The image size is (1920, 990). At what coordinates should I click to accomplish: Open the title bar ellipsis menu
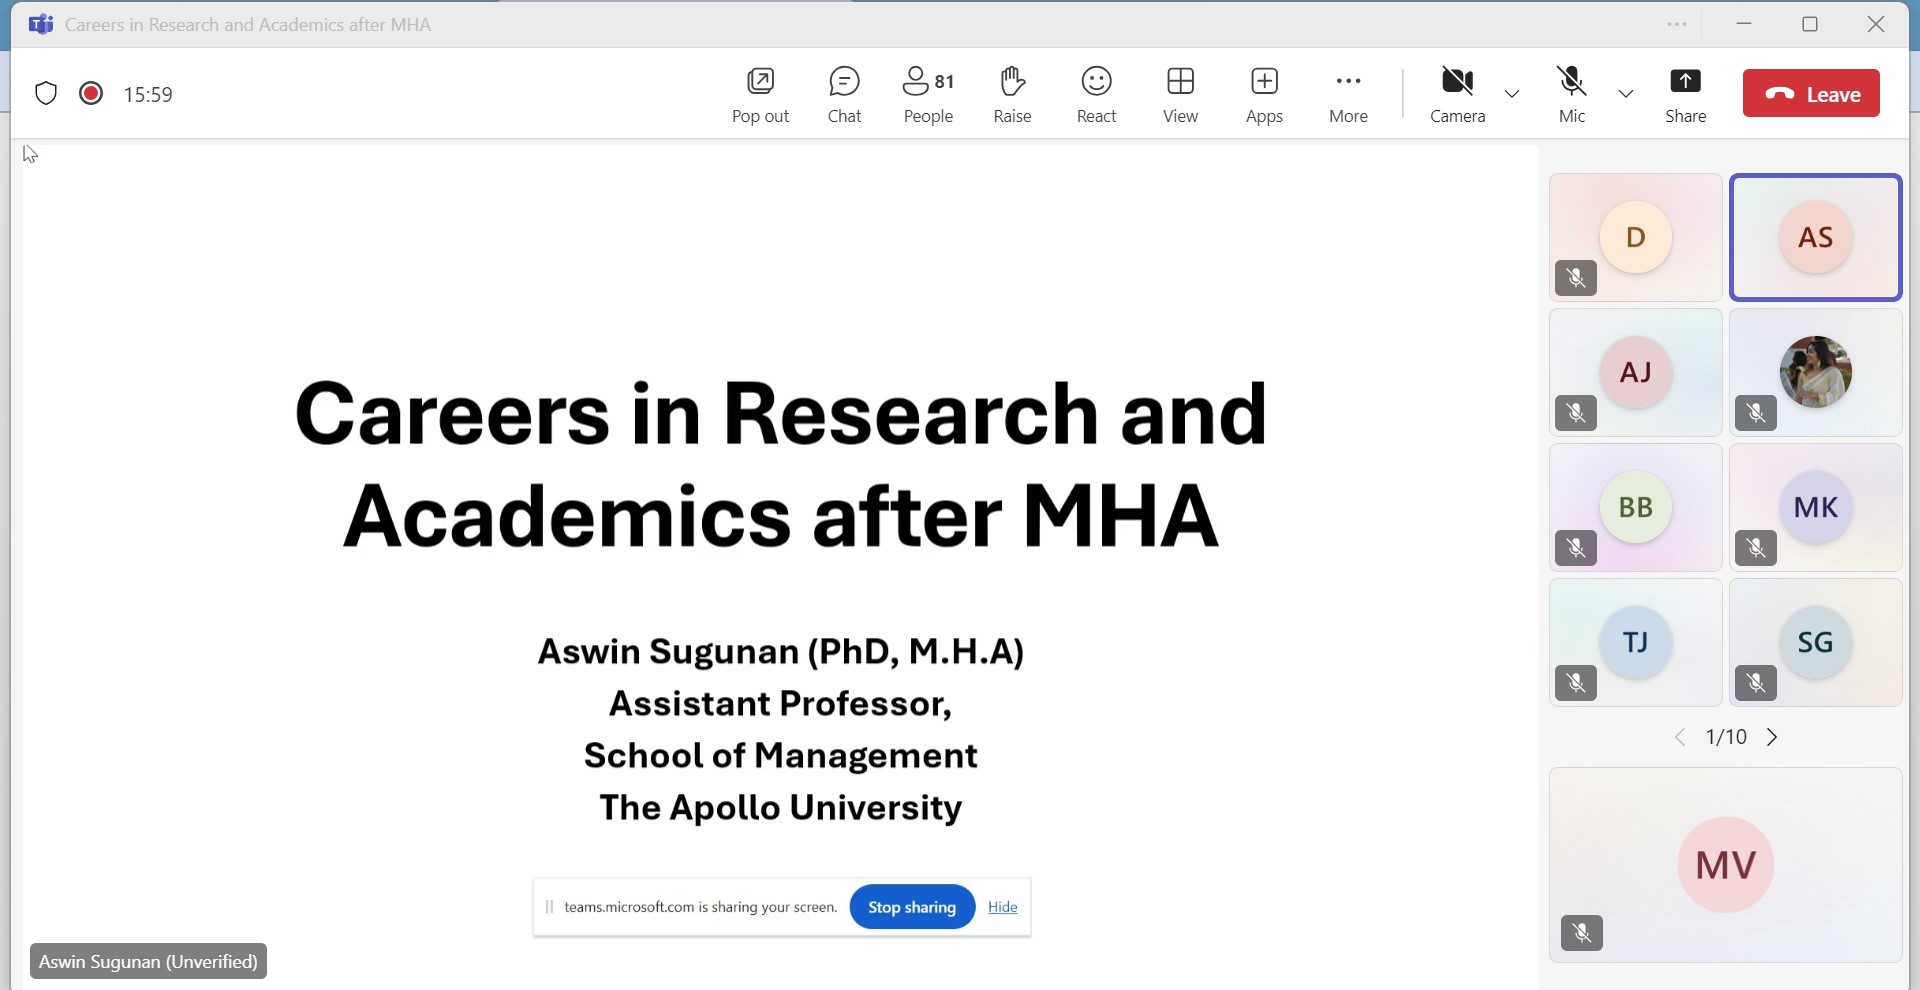tap(1677, 25)
